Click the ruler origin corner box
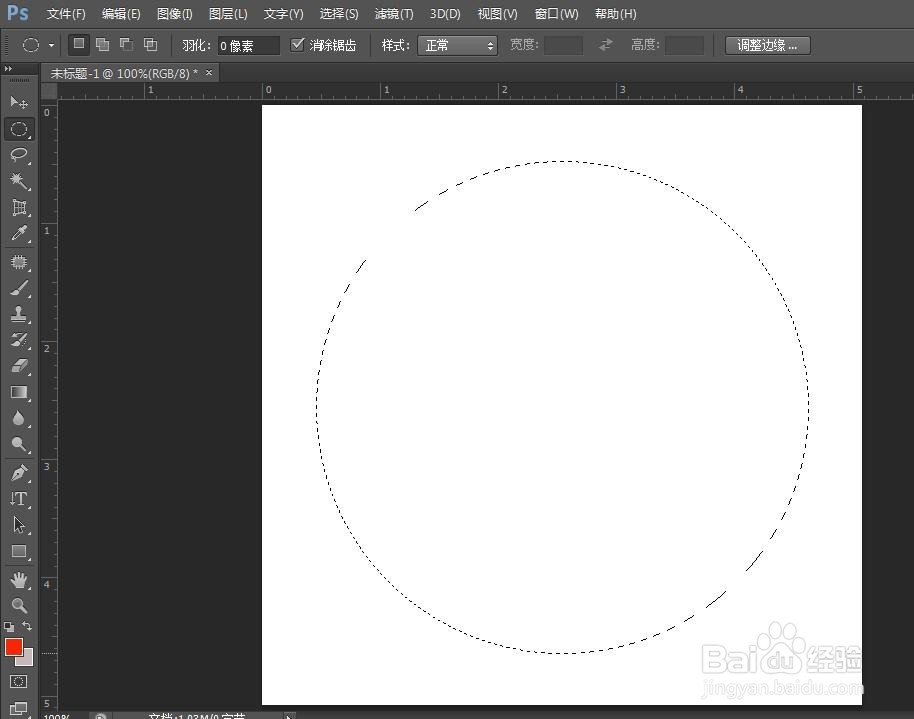The width and height of the screenshot is (914, 719). coord(49,91)
